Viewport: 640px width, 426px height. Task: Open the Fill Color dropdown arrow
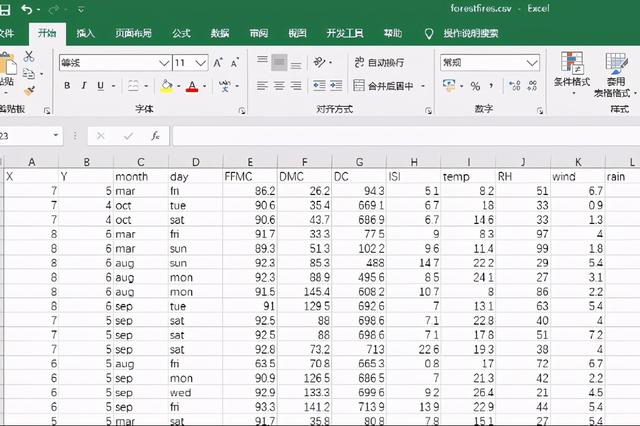[178, 86]
